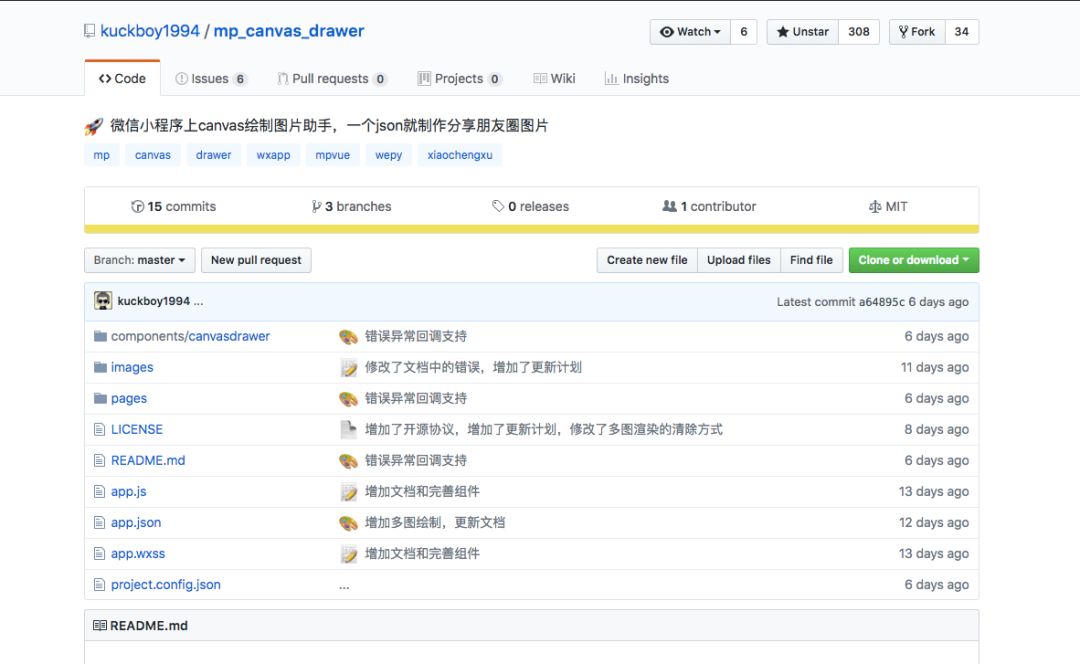Select the wepy topic tag
Screen dimensions: 1080x664
388,155
